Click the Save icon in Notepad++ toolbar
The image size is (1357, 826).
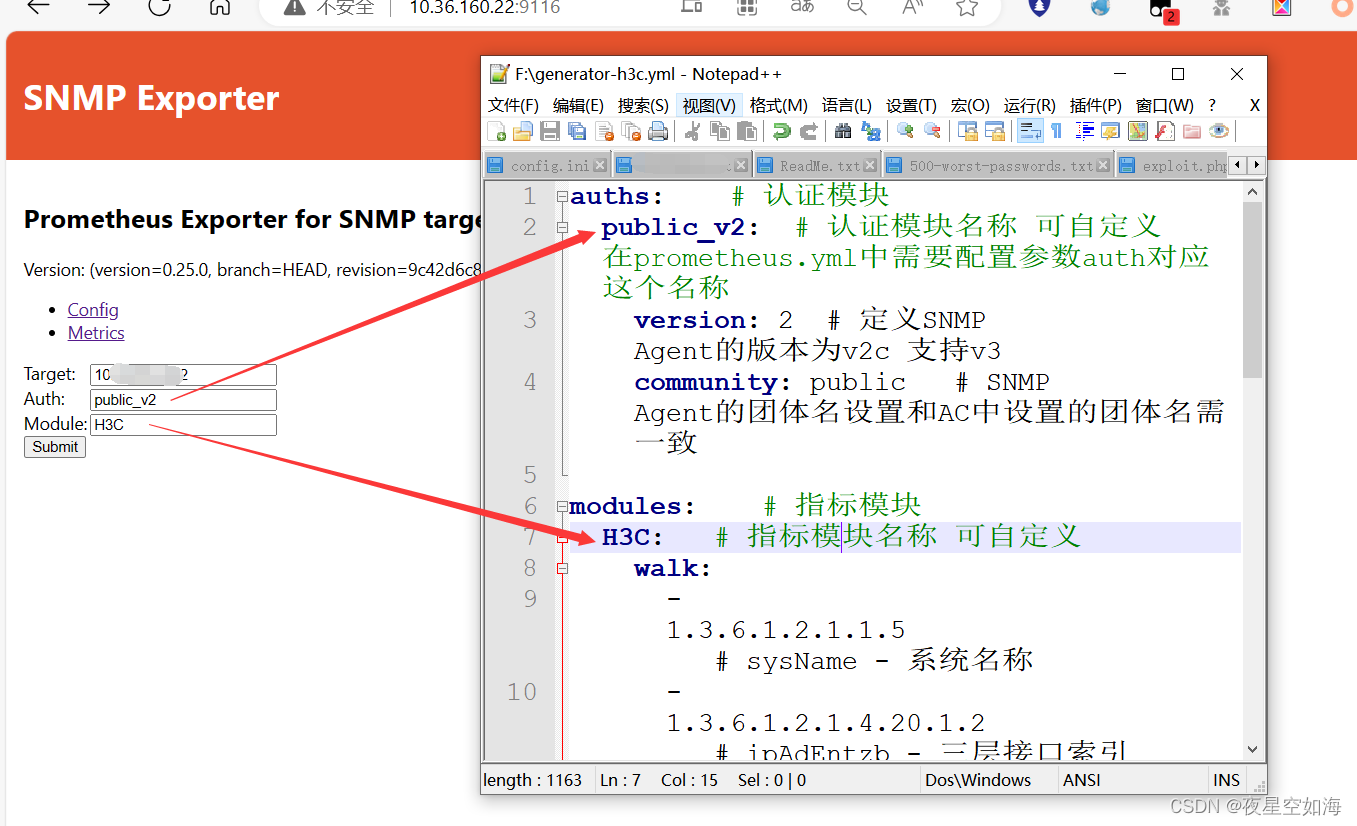tap(550, 131)
